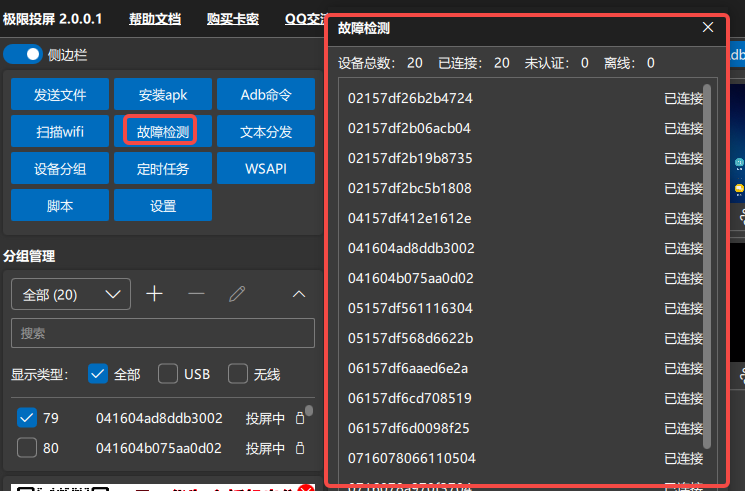
Task: Select device 041604ad8ddb3002 in the group list
Action: point(159,418)
